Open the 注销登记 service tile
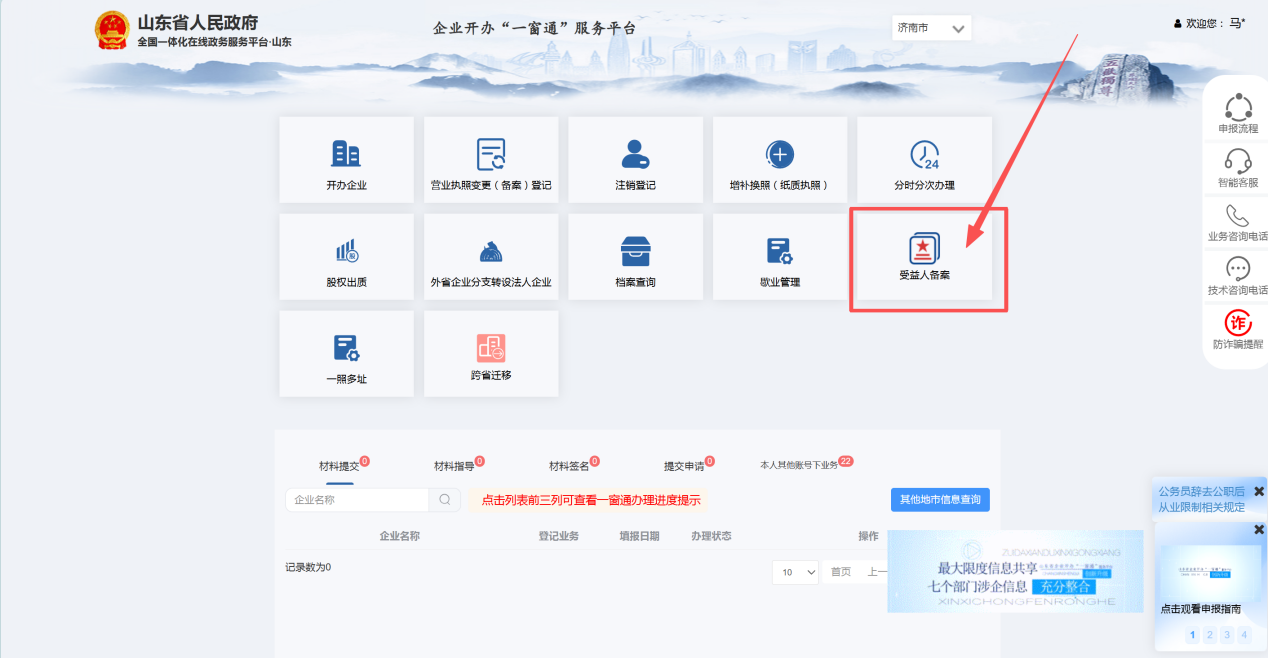1268x658 pixels. [635, 155]
